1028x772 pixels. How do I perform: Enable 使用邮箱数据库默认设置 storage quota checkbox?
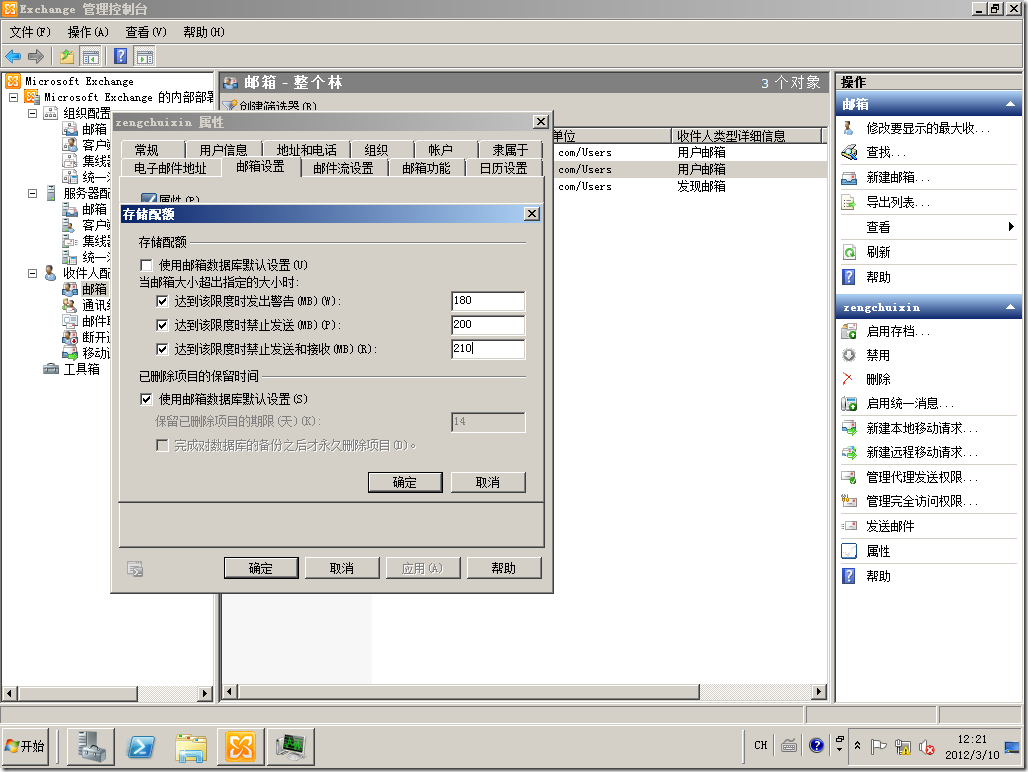[146, 265]
